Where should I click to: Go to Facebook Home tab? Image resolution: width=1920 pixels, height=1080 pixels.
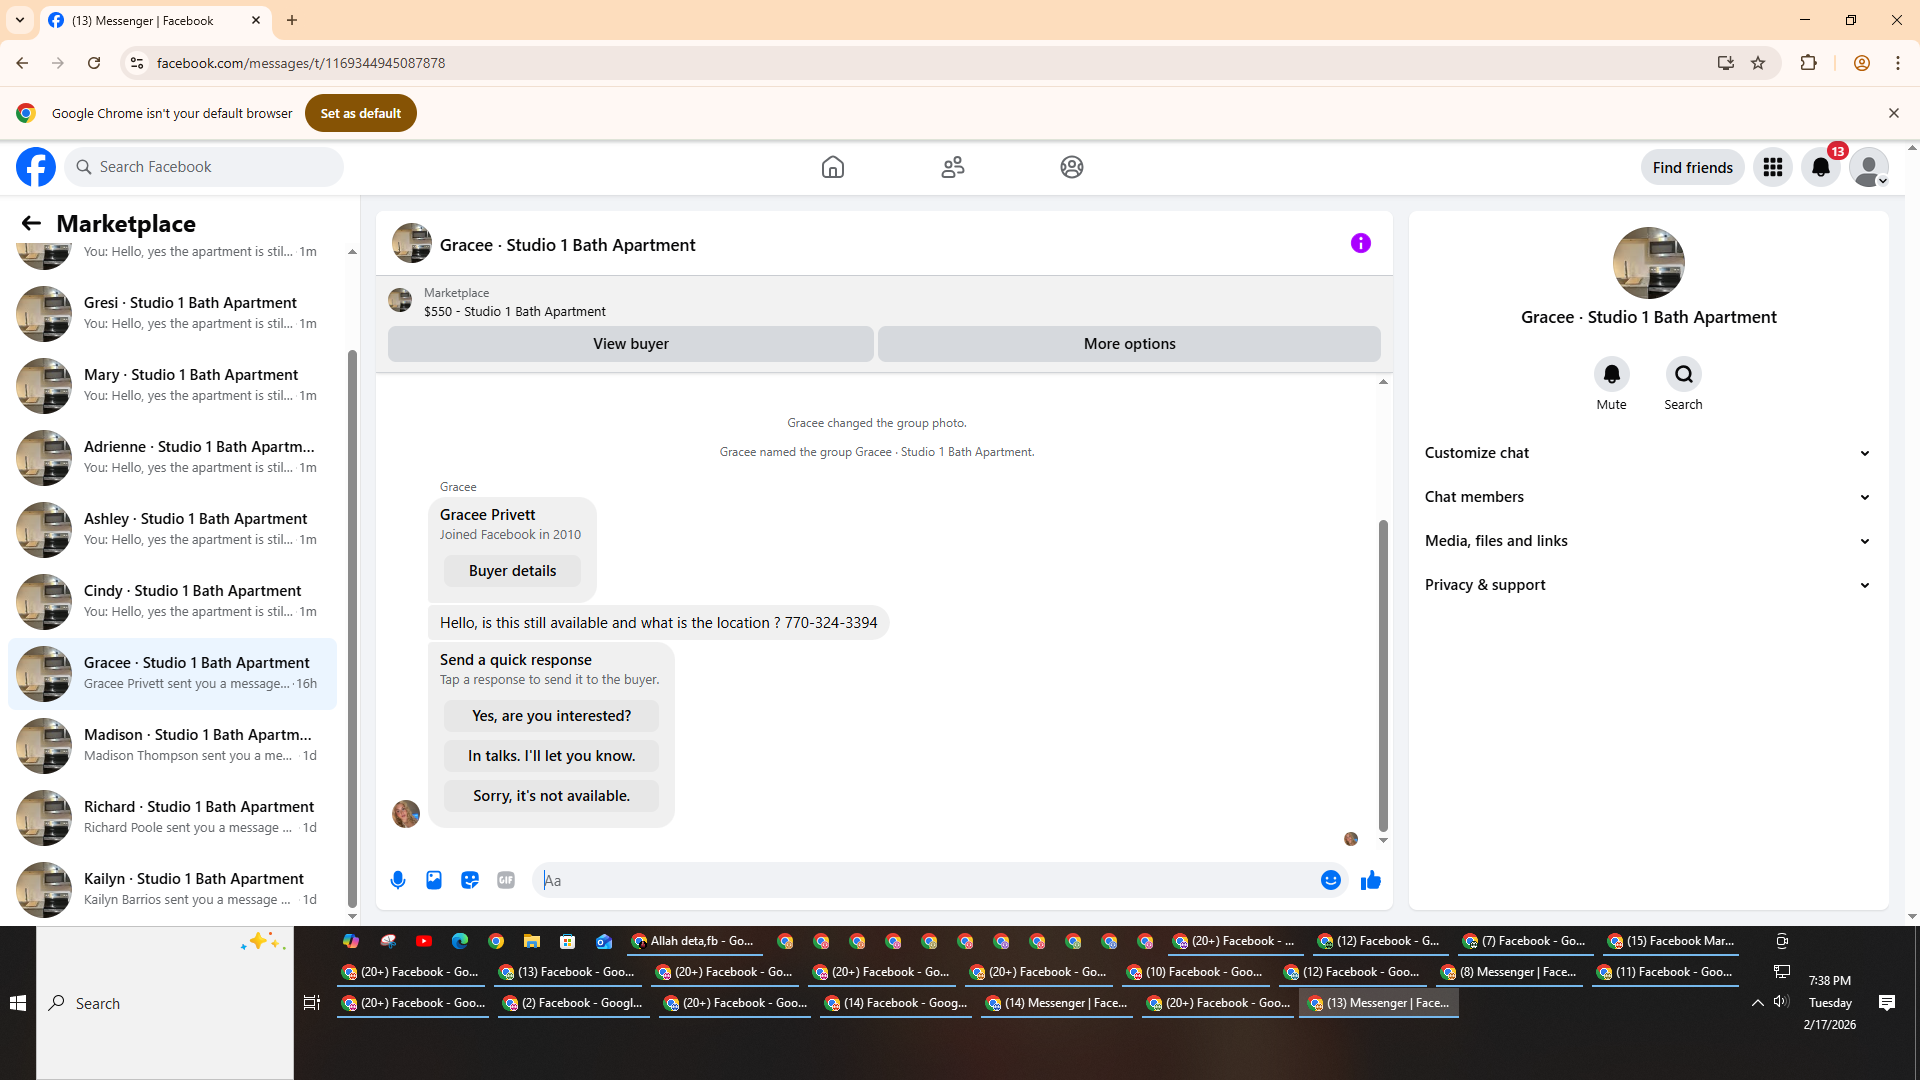click(832, 167)
